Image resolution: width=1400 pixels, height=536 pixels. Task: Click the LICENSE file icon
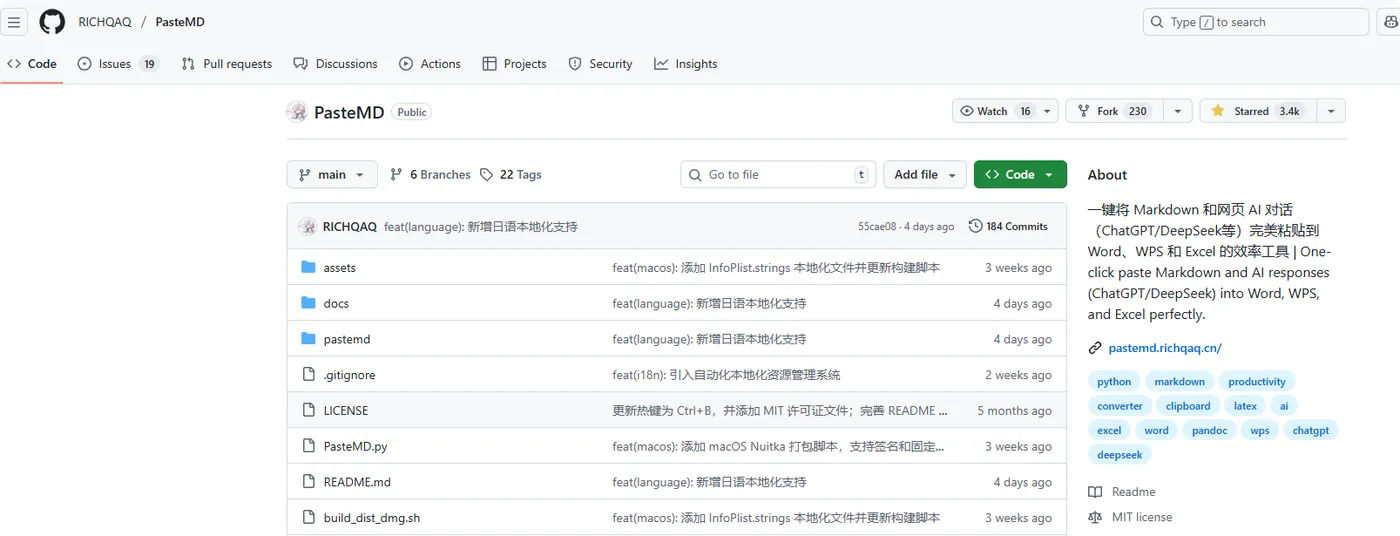[x=308, y=411]
